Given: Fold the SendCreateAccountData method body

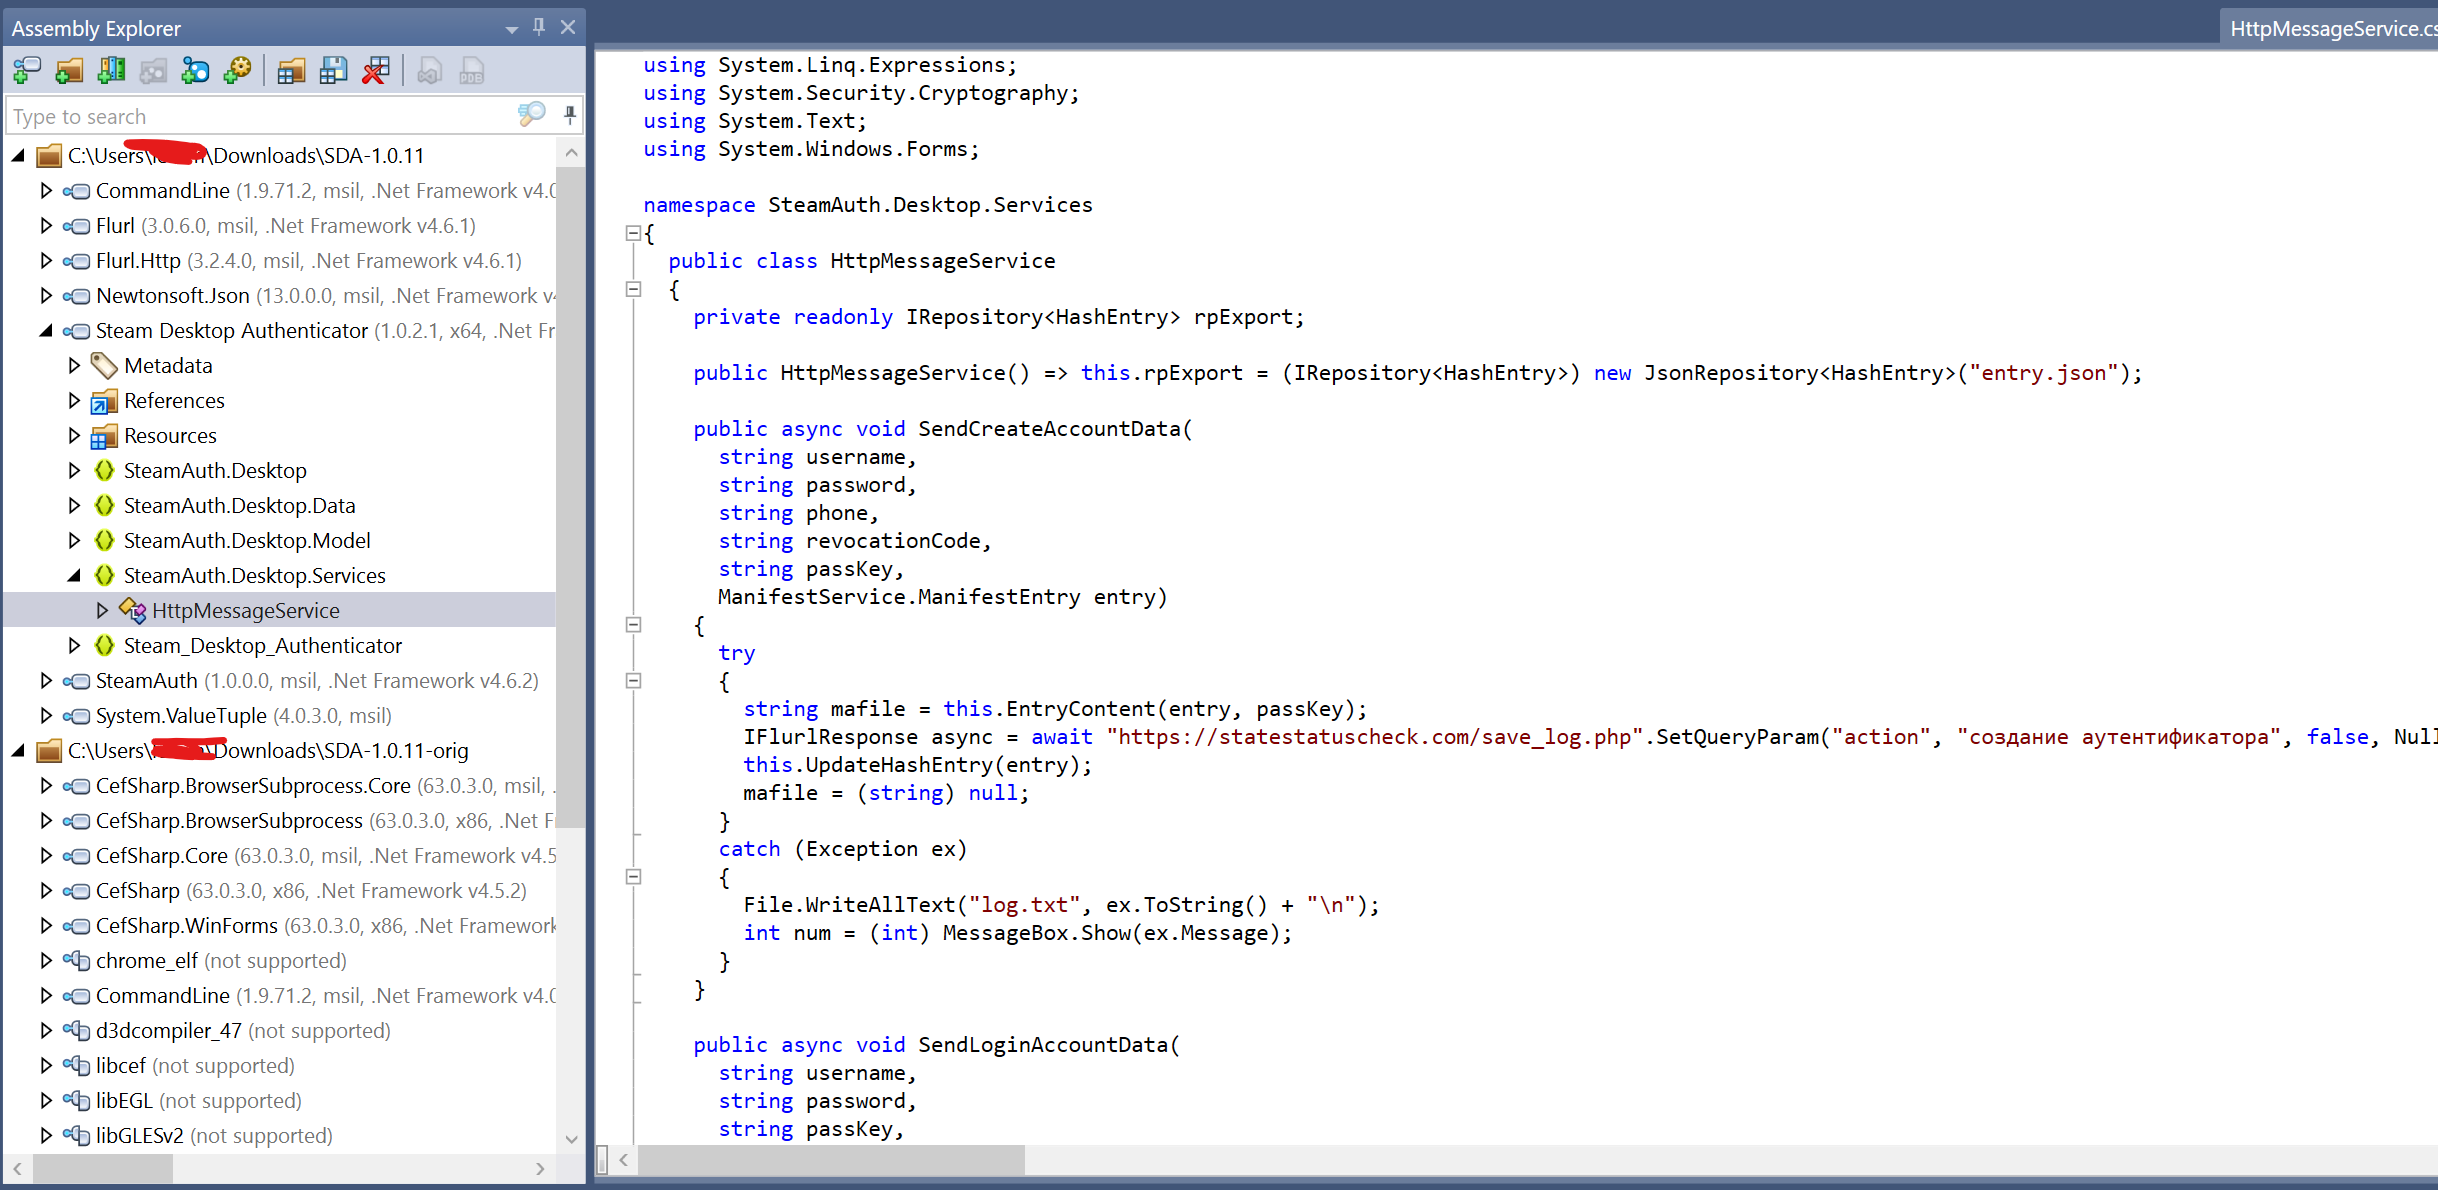Looking at the screenshot, I should click(x=633, y=625).
